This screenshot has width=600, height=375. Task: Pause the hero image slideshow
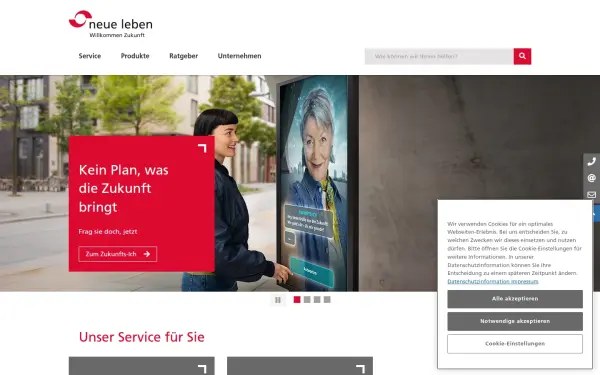tap(278, 300)
